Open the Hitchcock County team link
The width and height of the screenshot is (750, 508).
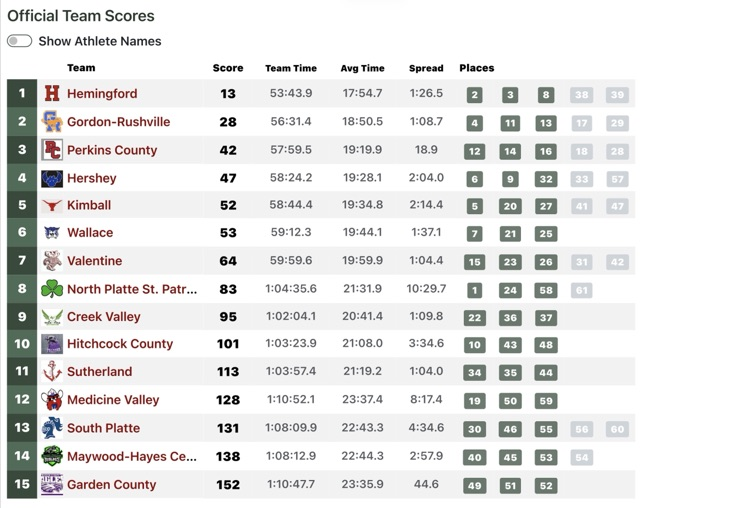pyautogui.click(x=120, y=344)
